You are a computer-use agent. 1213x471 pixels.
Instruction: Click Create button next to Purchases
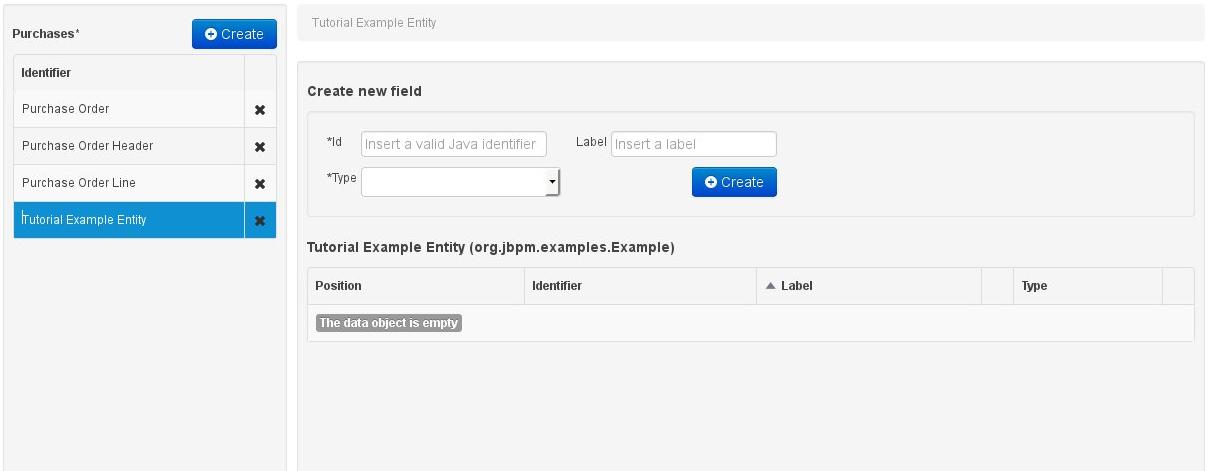234,34
